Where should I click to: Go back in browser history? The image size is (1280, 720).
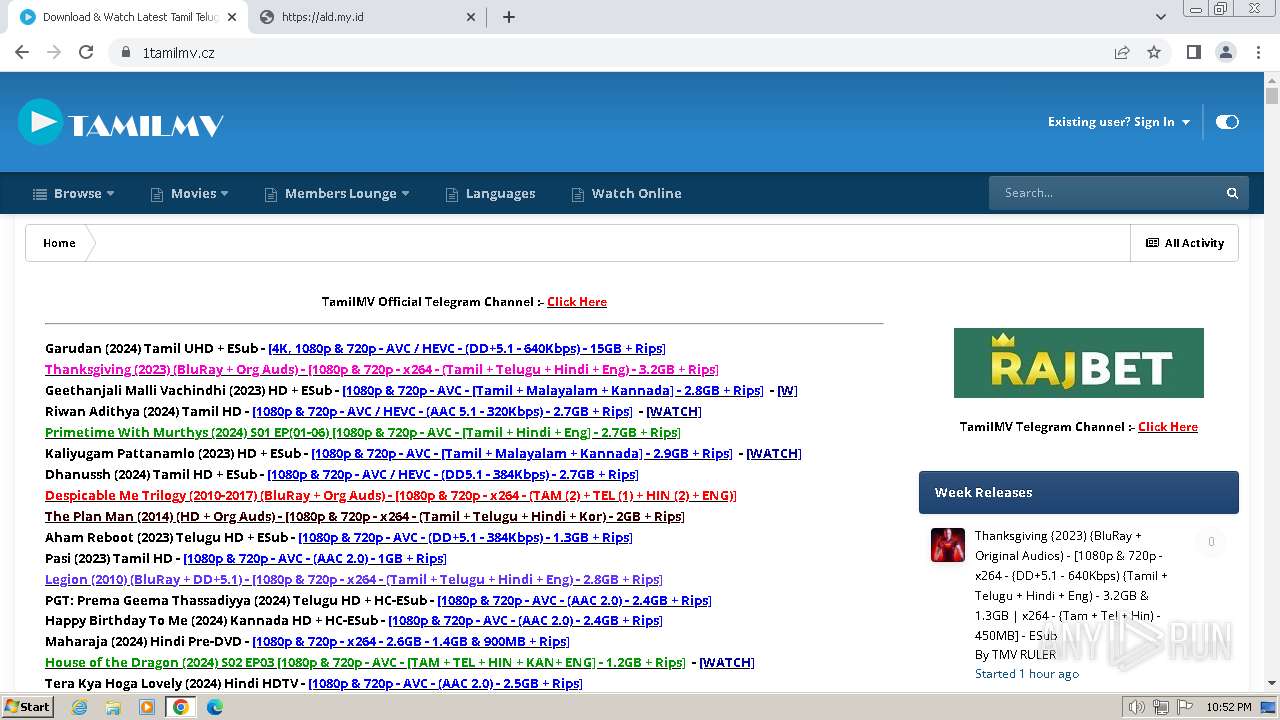(x=22, y=52)
